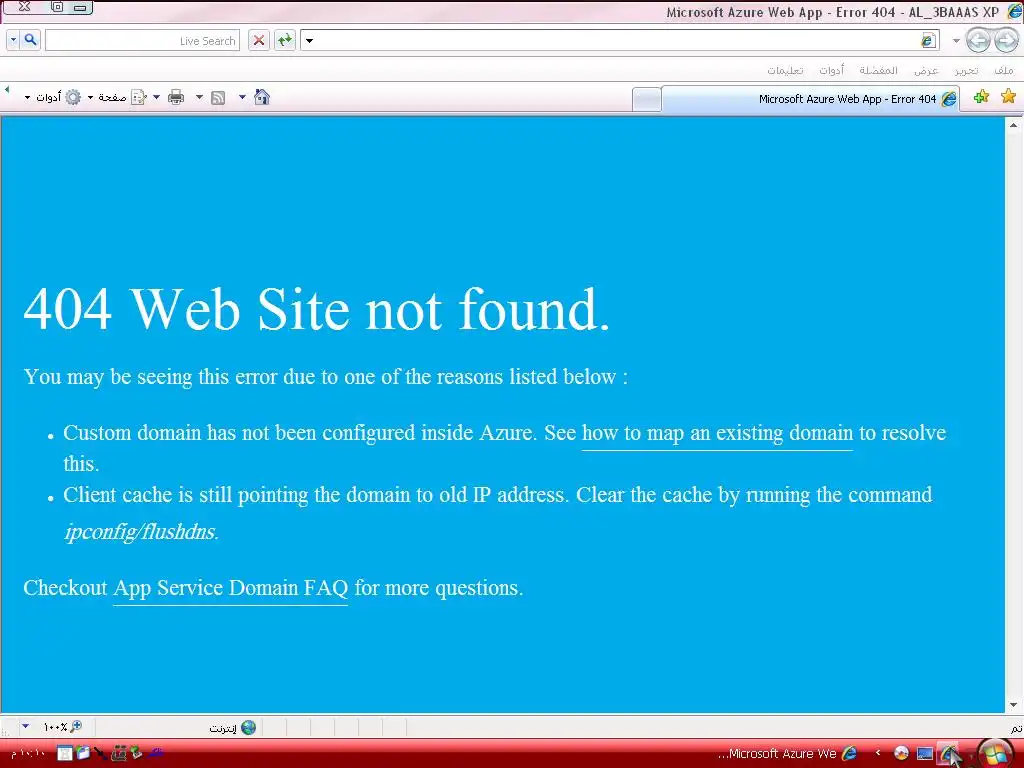The height and width of the screenshot is (768, 1024).
Task: Expand the address bar history dropdown
Action: point(310,40)
